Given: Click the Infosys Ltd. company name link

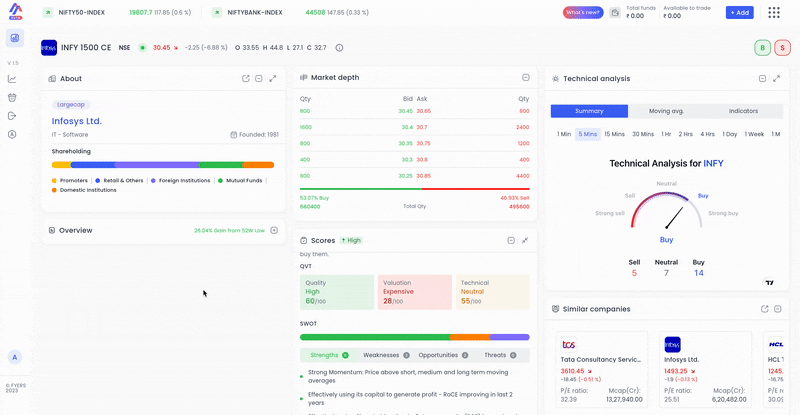Looking at the screenshot, I should [x=77, y=121].
